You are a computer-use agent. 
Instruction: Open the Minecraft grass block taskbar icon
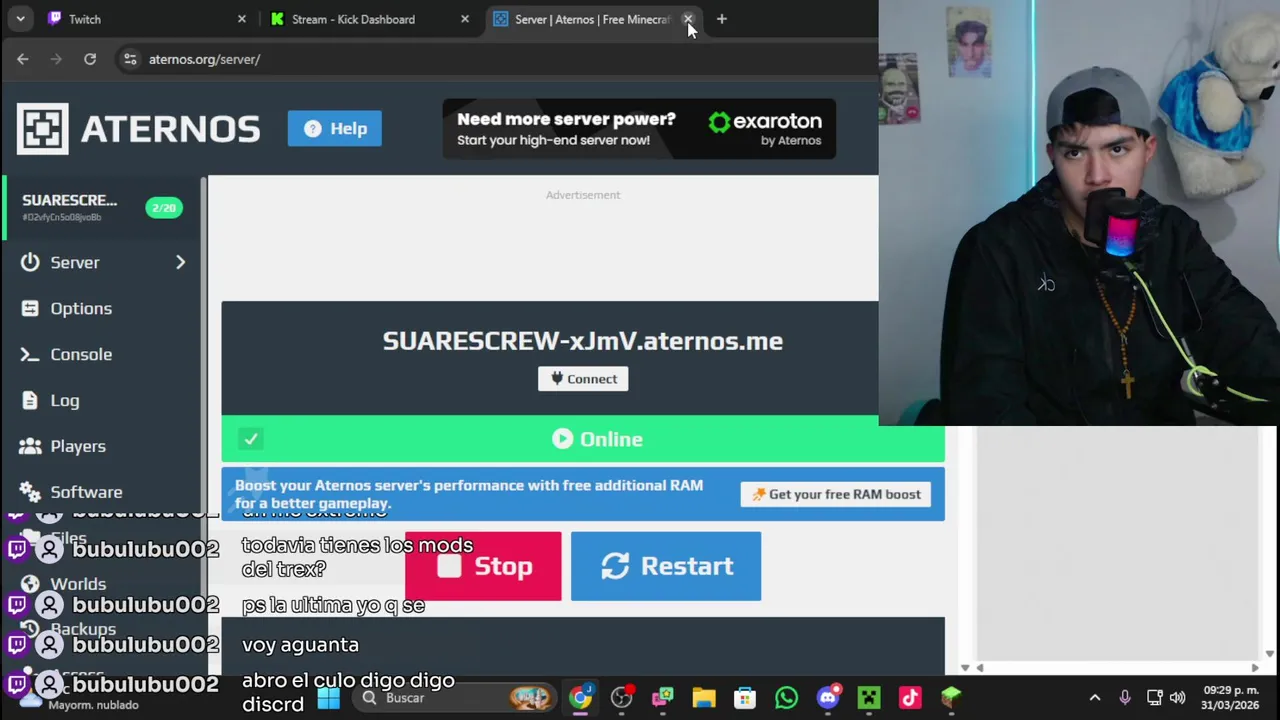(x=950, y=698)
